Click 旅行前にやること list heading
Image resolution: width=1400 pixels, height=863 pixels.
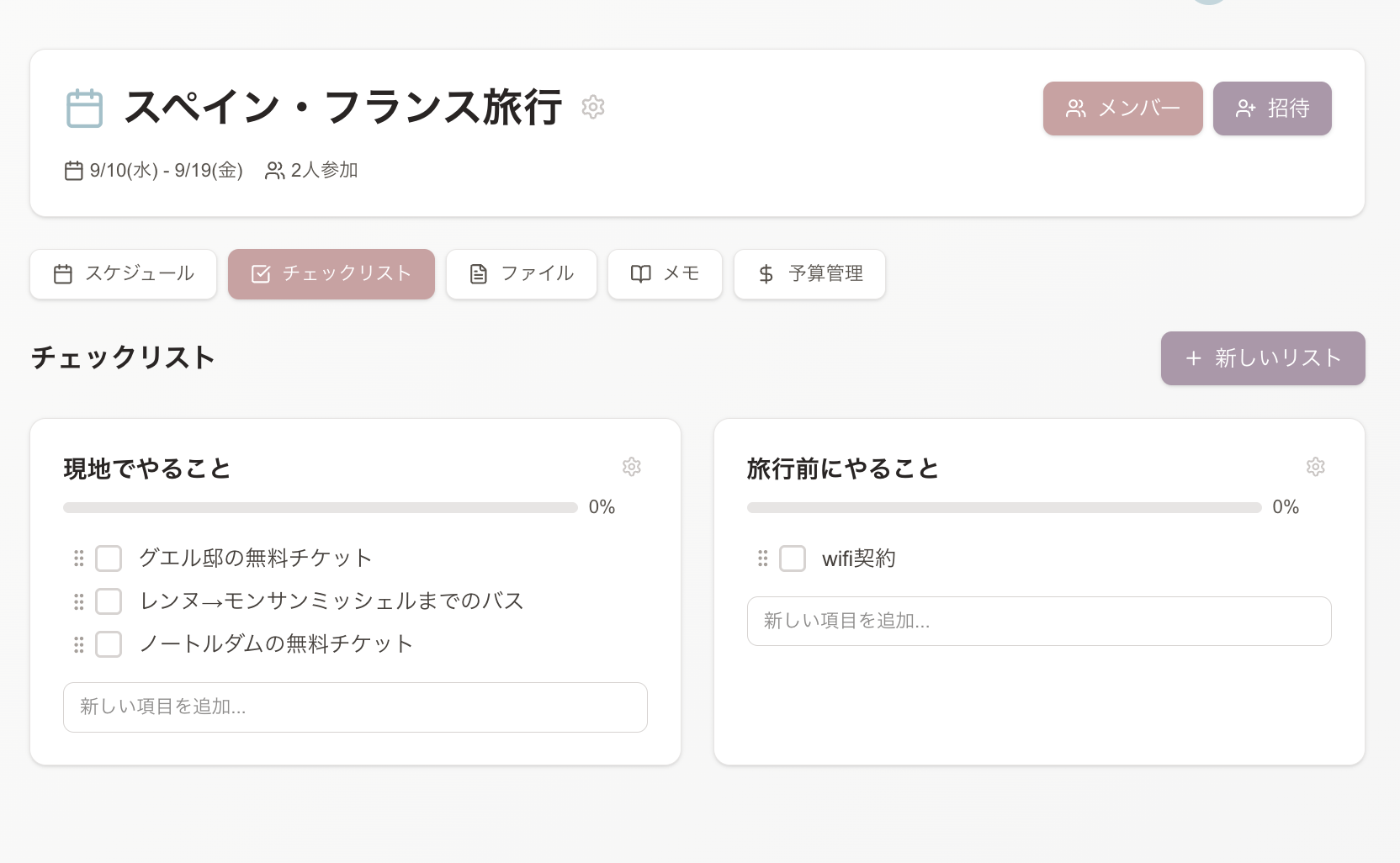[843, 468]
